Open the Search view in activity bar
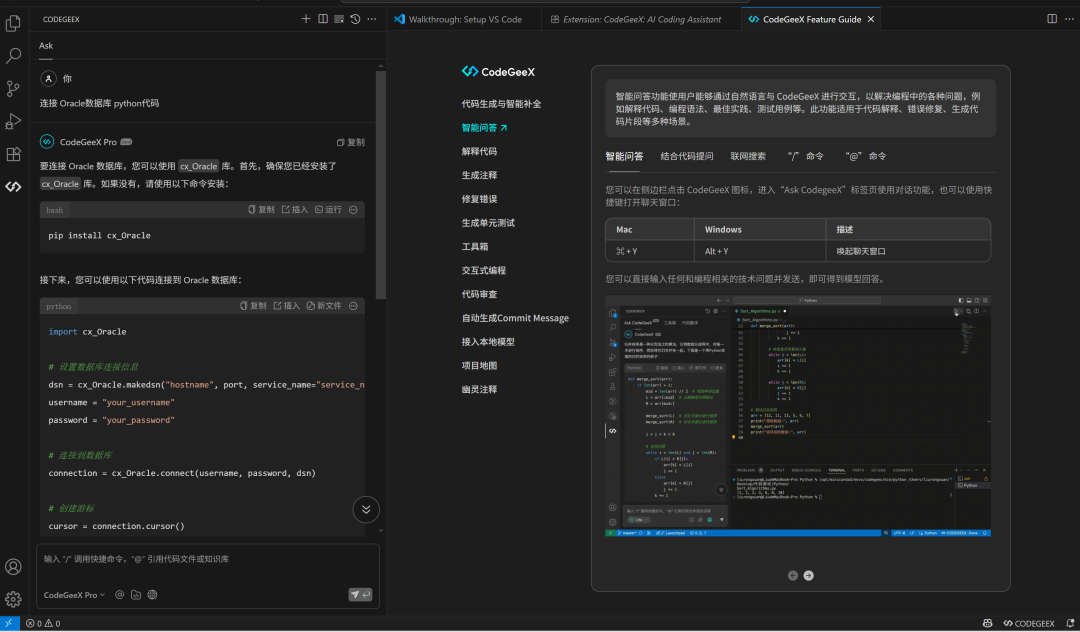The image size is (1080, 632). (x=13, y=56)
